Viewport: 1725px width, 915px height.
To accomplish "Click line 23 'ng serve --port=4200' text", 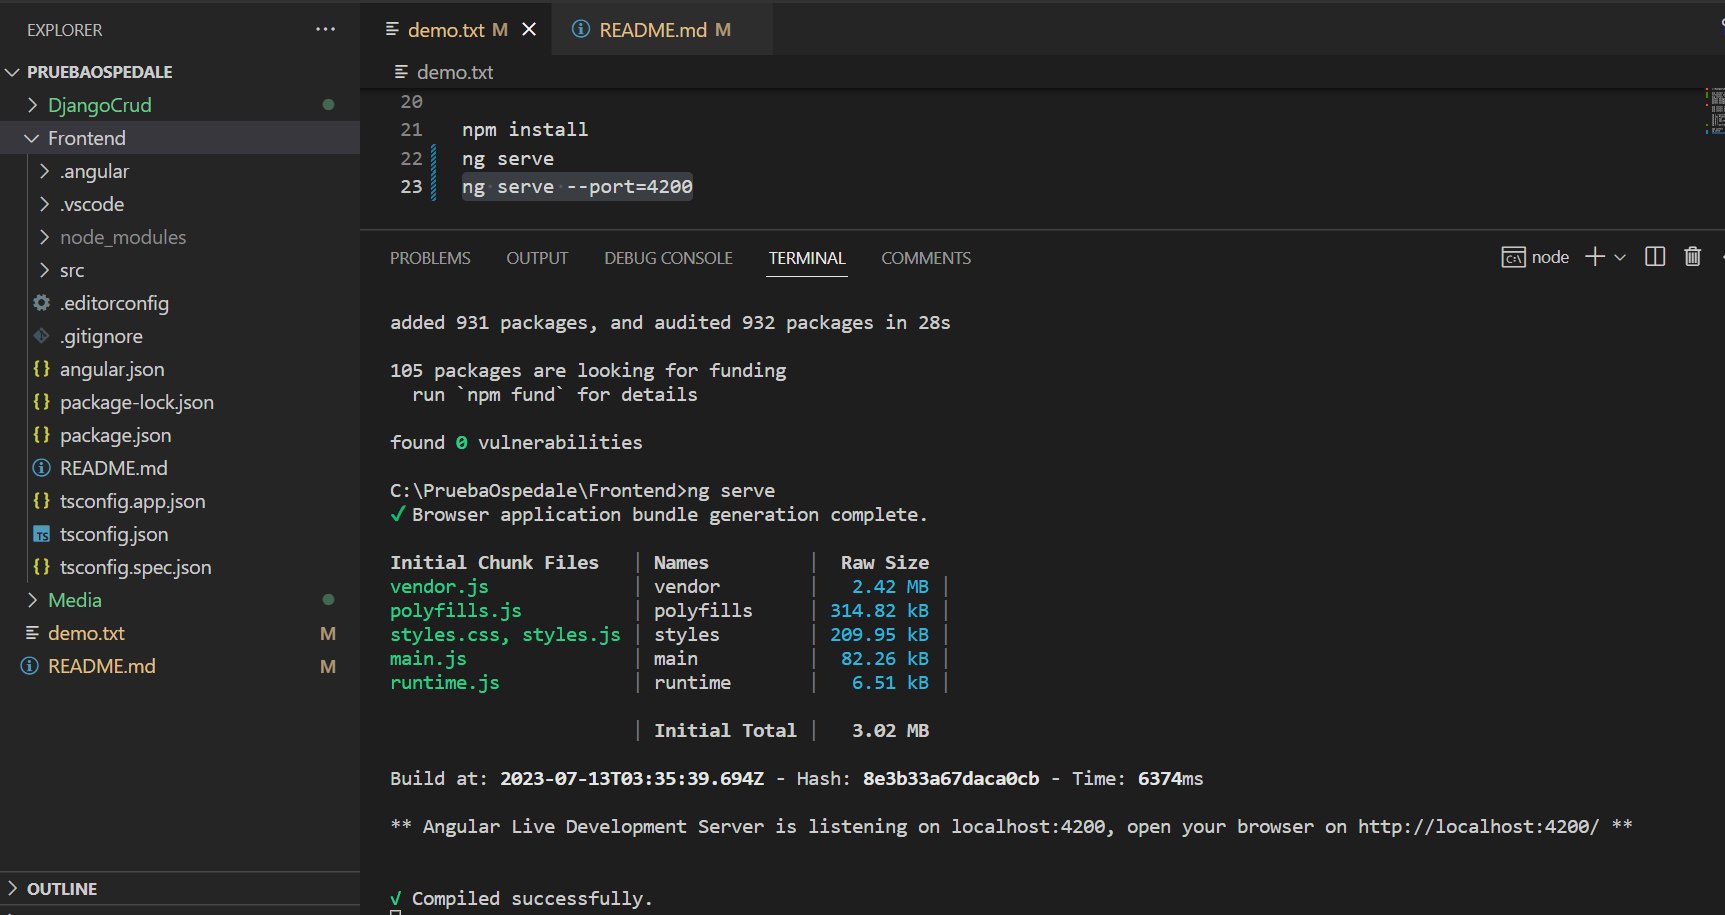I will (x=577, y=187).
